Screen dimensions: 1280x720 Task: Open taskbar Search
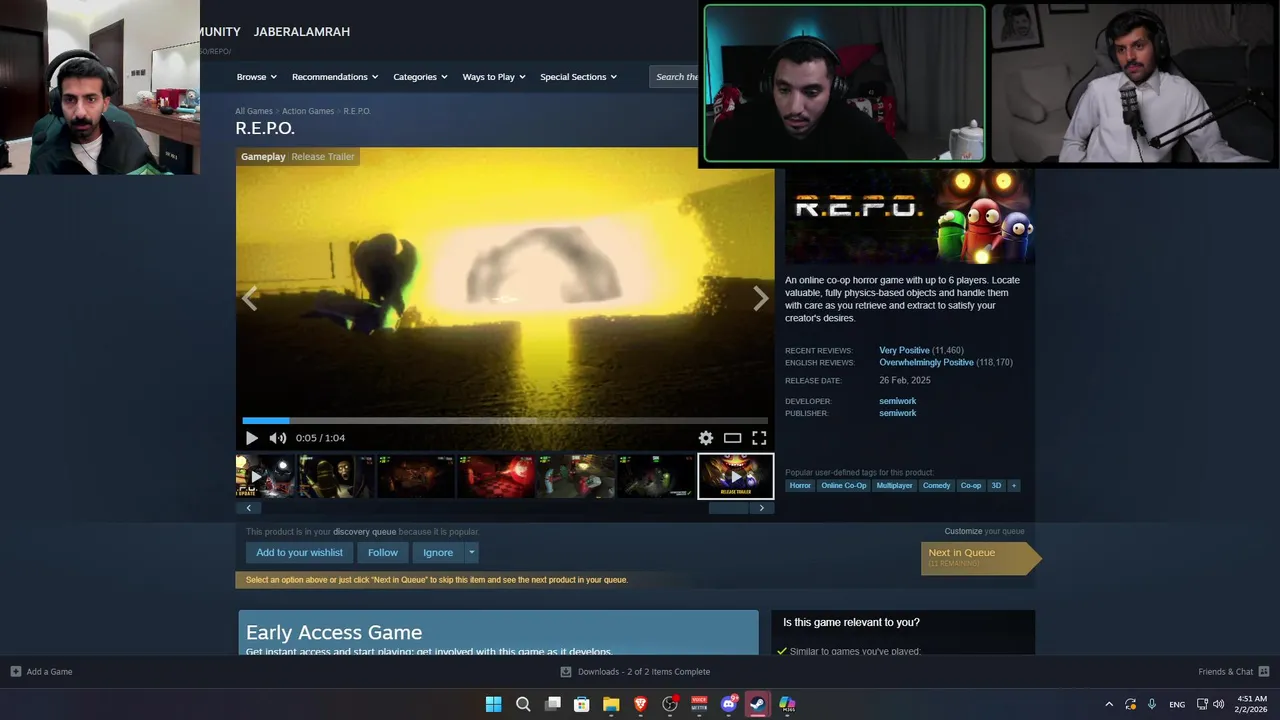pyautogui.click(x=523, y=704)
